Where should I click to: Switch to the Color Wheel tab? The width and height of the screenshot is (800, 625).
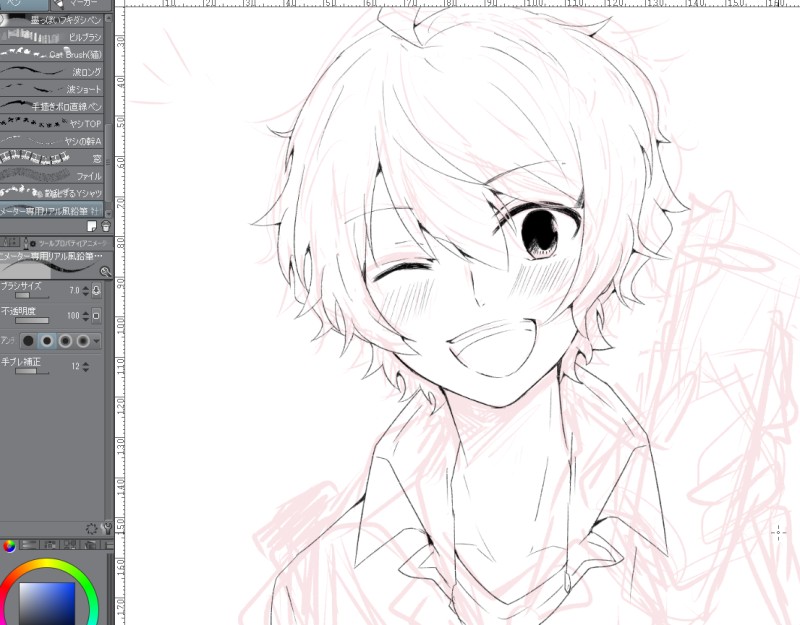click(9, 546)
